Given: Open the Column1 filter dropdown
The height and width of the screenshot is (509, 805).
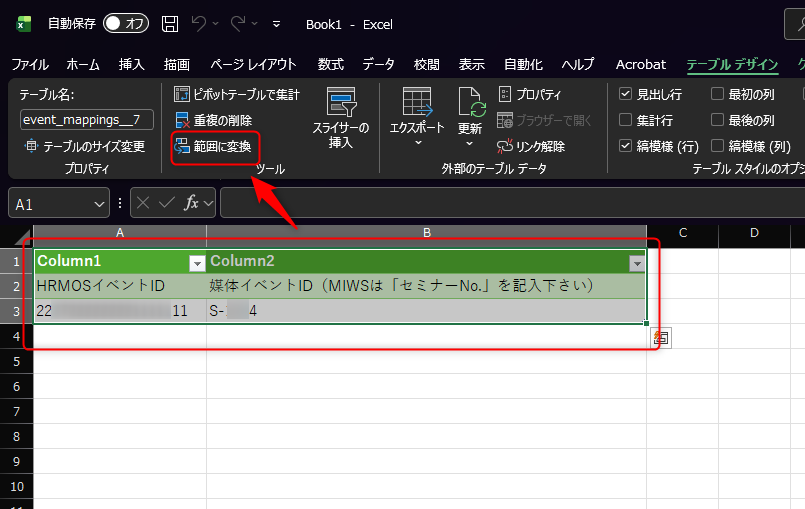Looking at the screenshot, I should tap(196, 262).
